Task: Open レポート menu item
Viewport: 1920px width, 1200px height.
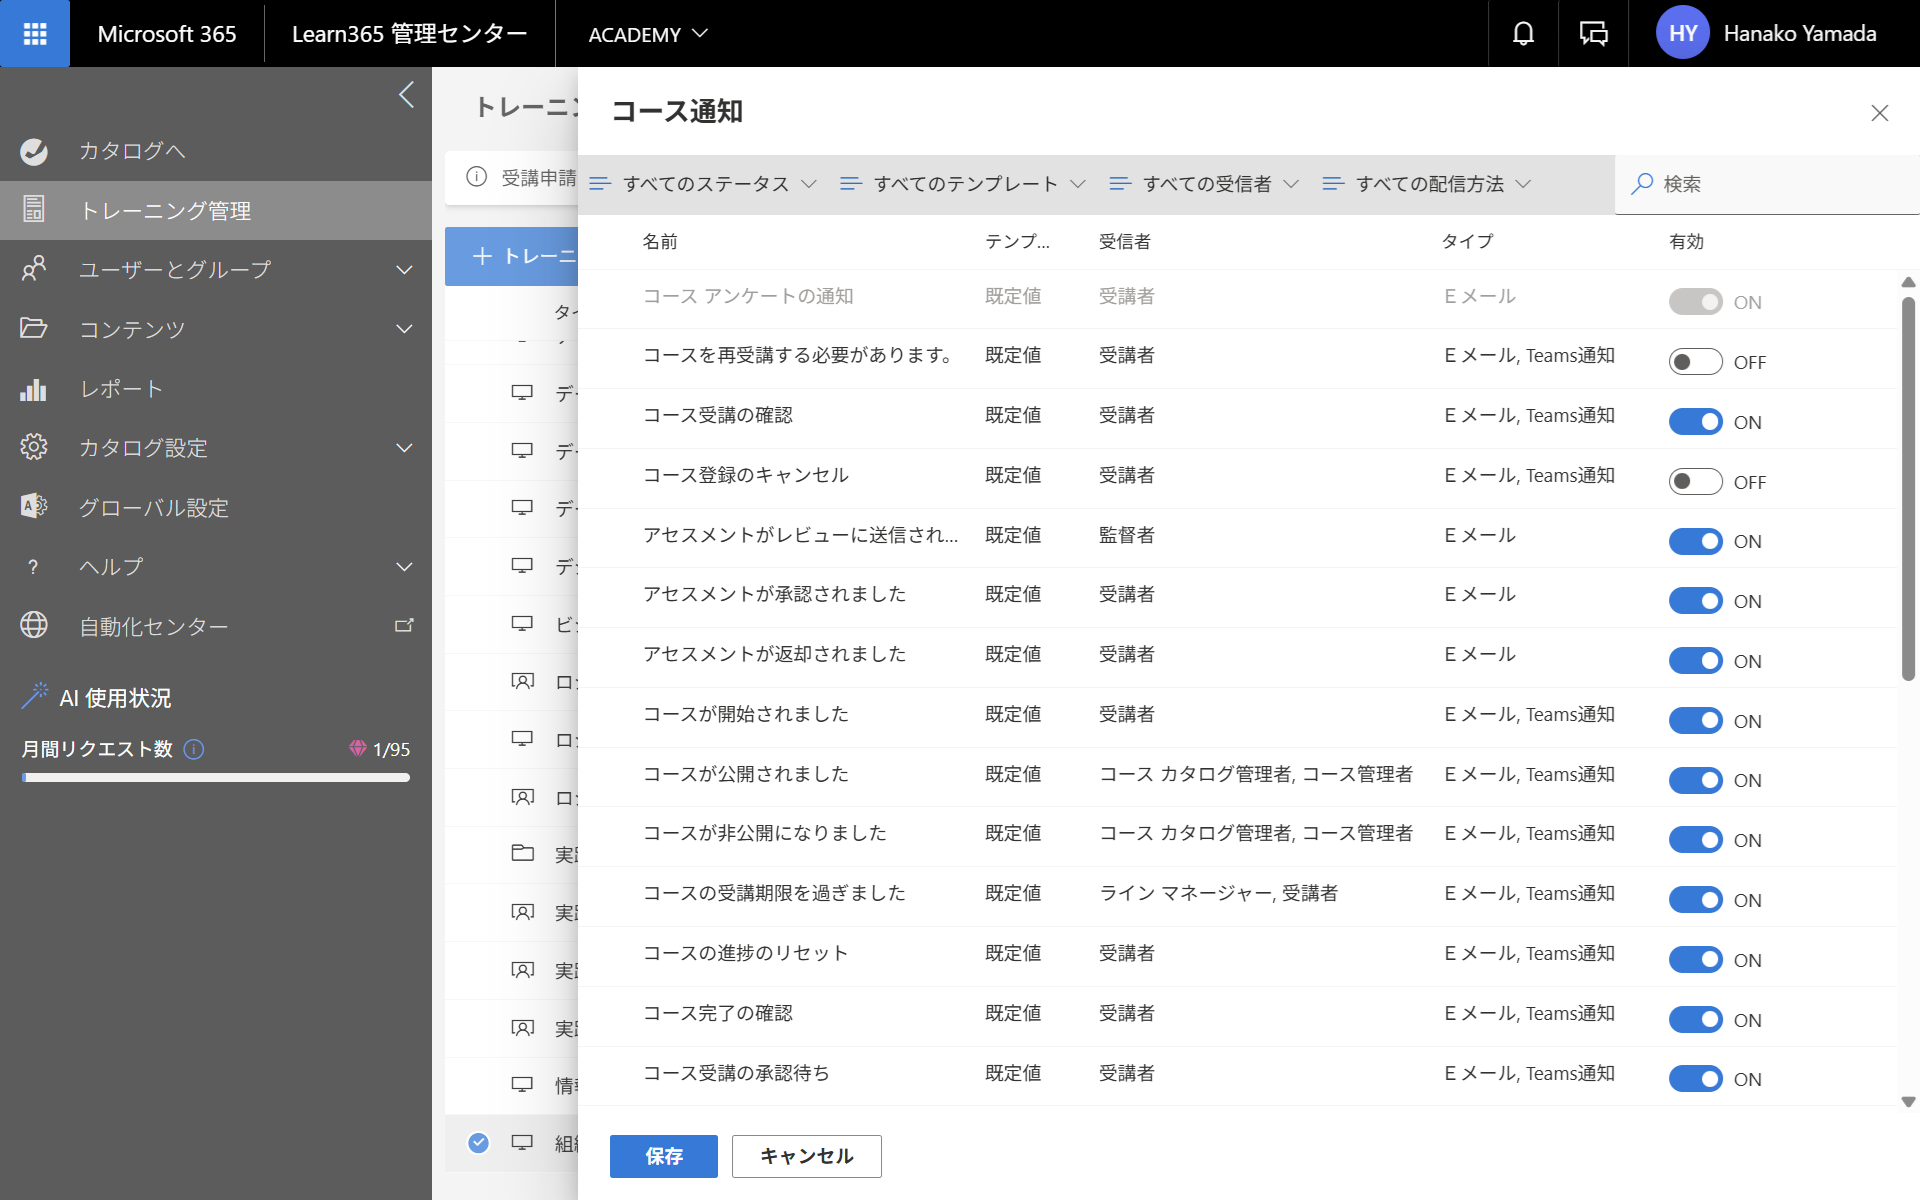Action: [216, 389]
